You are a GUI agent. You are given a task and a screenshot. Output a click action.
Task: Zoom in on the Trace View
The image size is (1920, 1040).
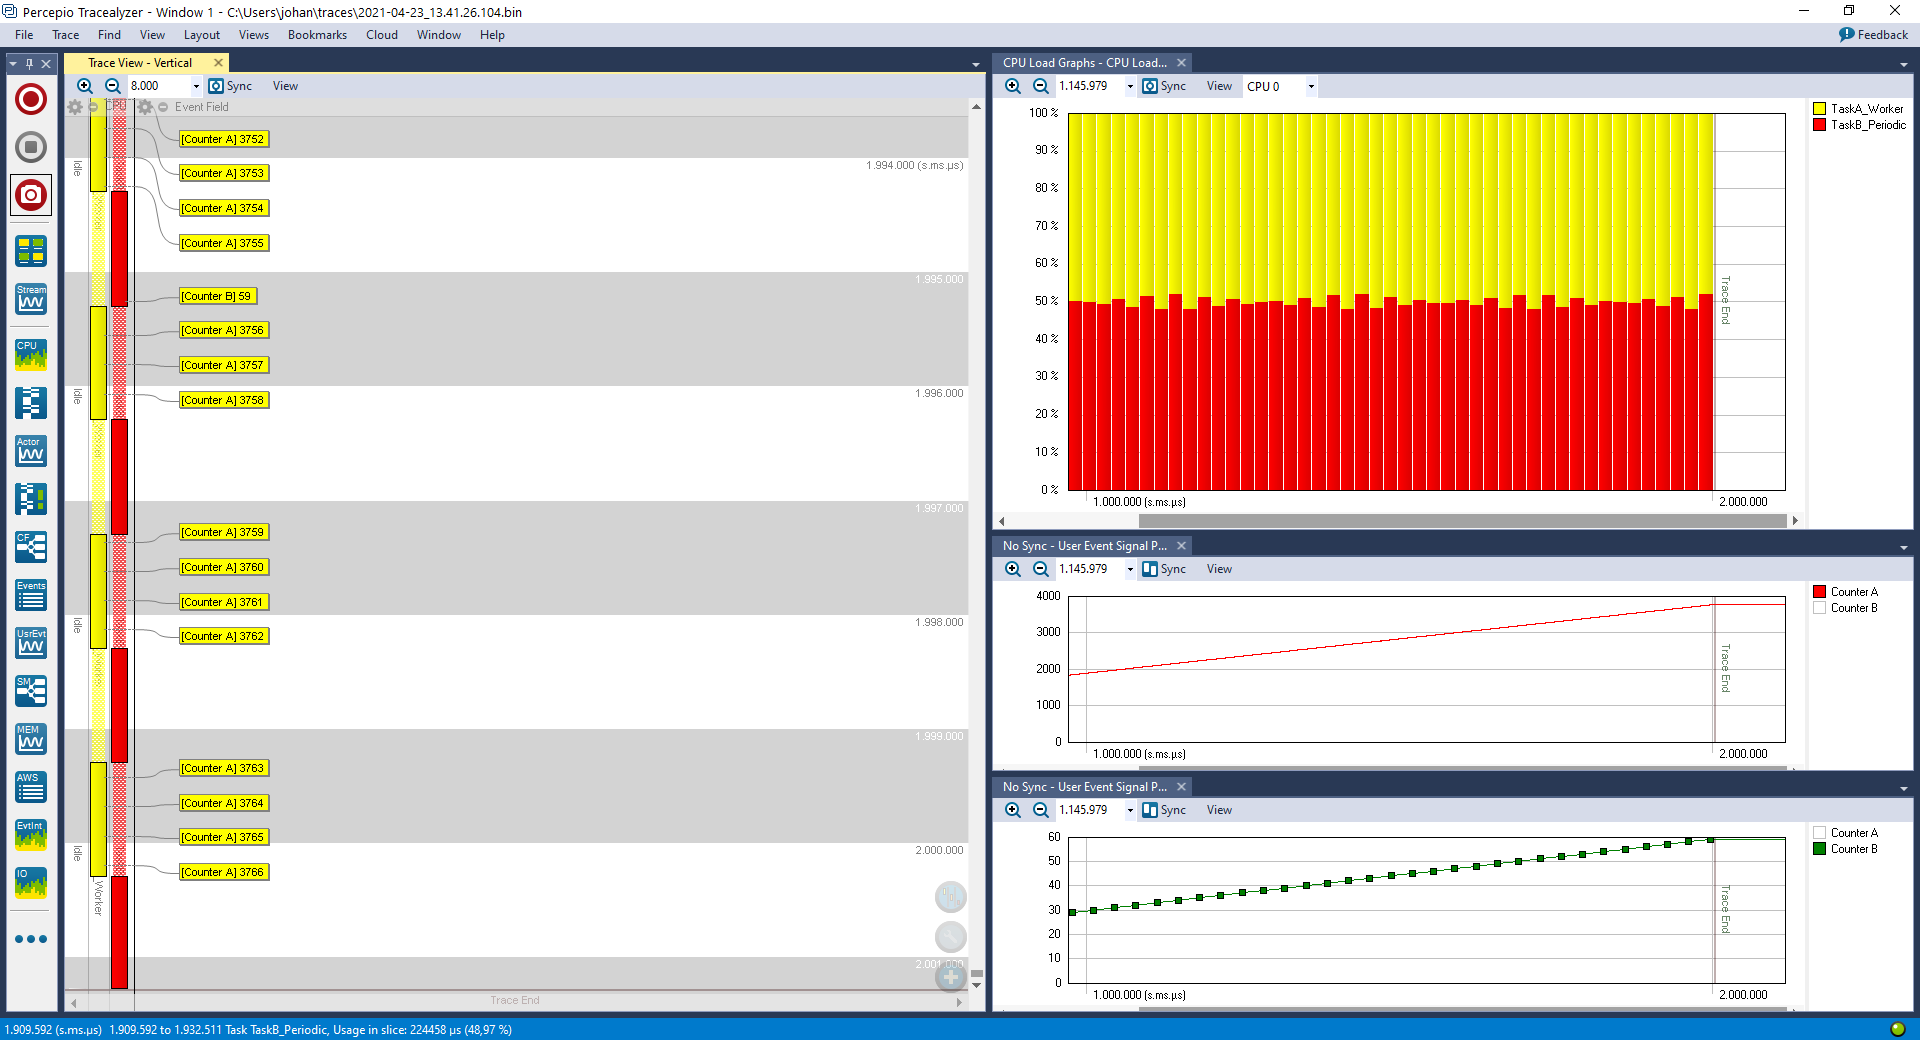tap(85, 86)
